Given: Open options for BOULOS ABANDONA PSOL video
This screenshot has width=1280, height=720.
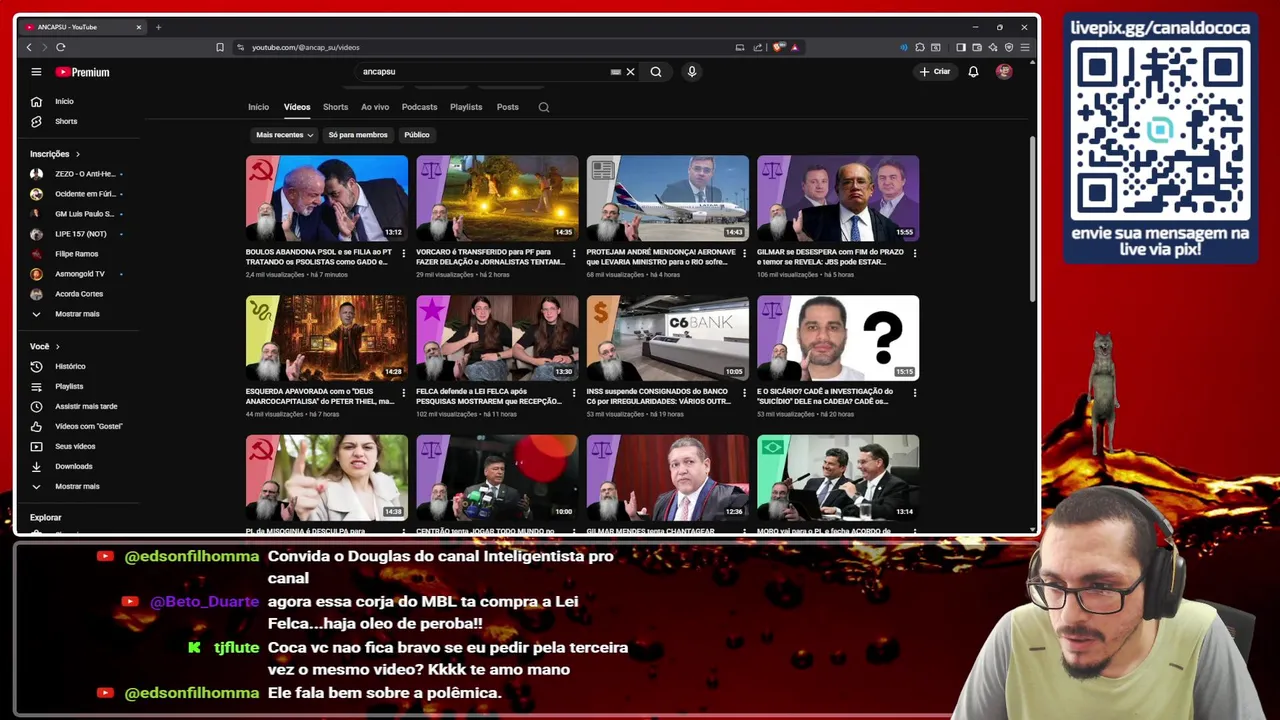Looking at the screenshot, I should point(404,254).
